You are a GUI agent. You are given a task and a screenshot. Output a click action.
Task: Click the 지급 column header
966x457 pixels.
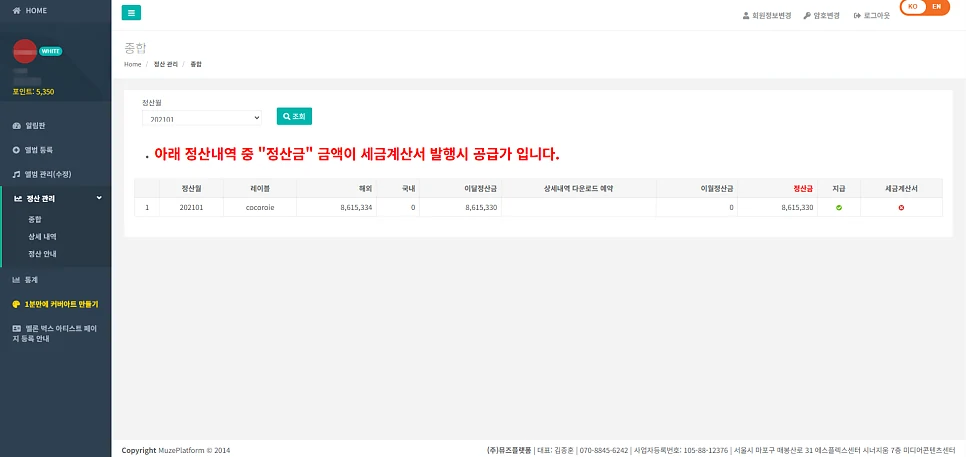click(838, 188)
